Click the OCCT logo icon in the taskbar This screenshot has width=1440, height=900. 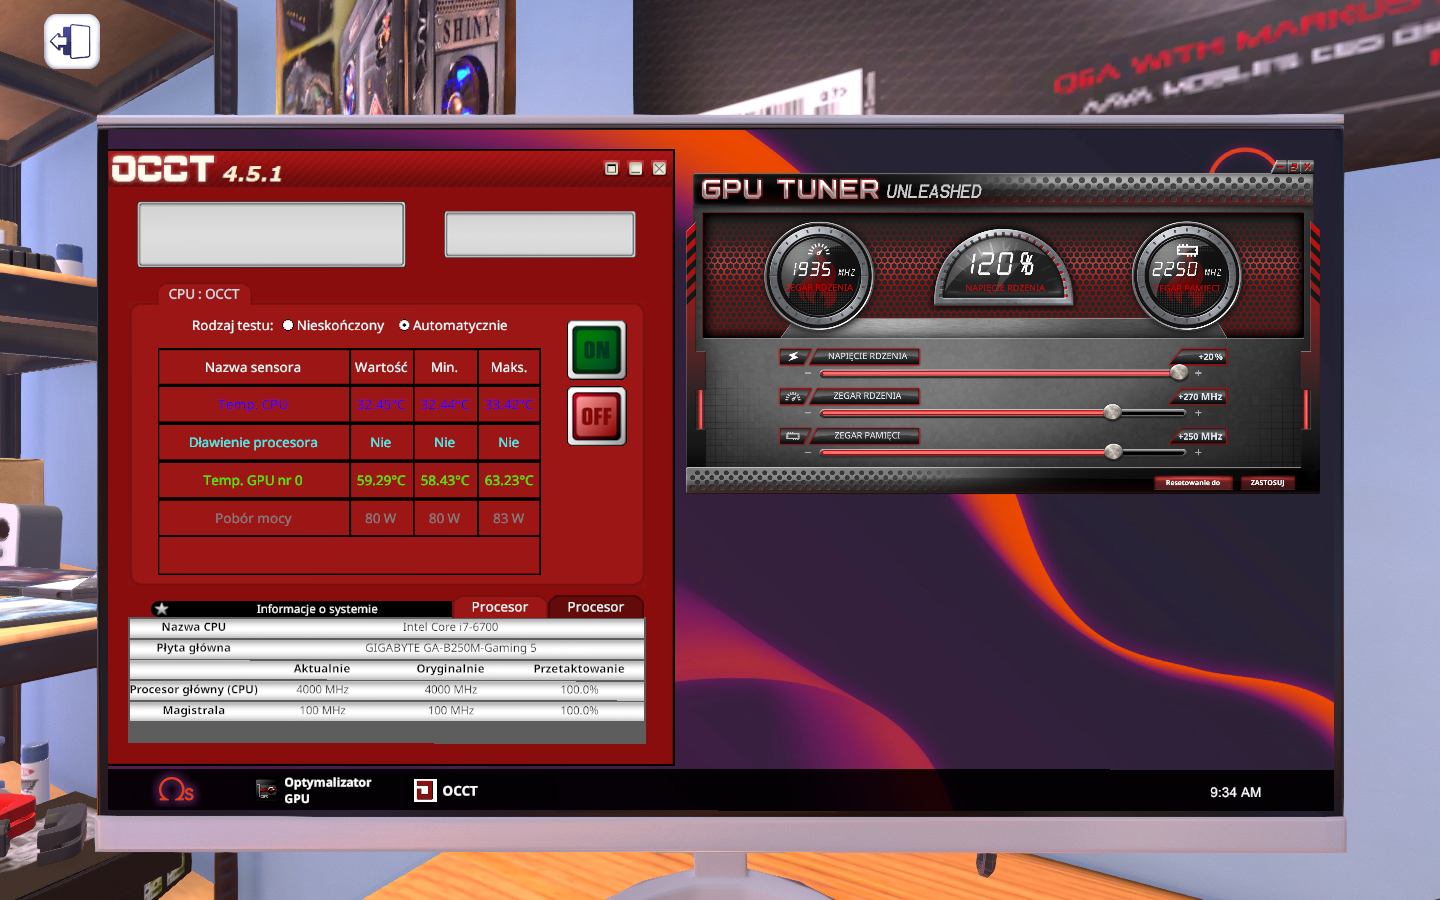pyautogui.click(x=425, y=791)
